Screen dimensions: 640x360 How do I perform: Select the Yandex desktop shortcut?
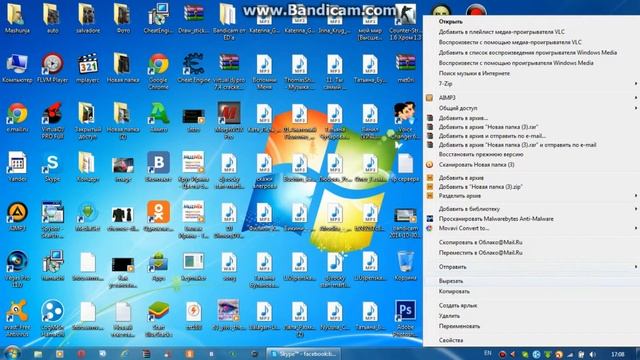17,167
